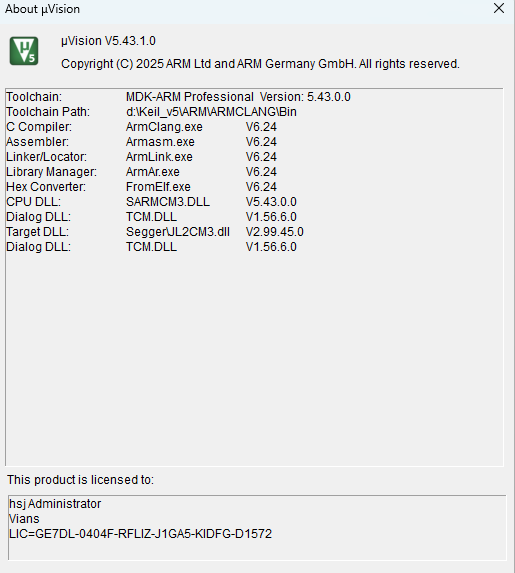Select the µVision V5.43.1.0 version text
Image resolution: width=515 pixels, height=573 pixels.
[x=108, y=41]
